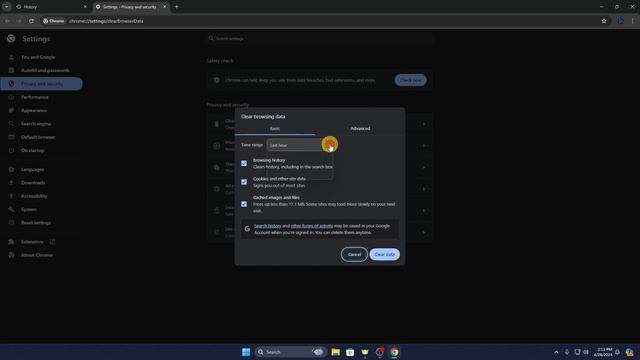The height and width of the screenshot is (360, 640).
Task: Open Performance settings in the sidebar
Action: coord(35,97)
